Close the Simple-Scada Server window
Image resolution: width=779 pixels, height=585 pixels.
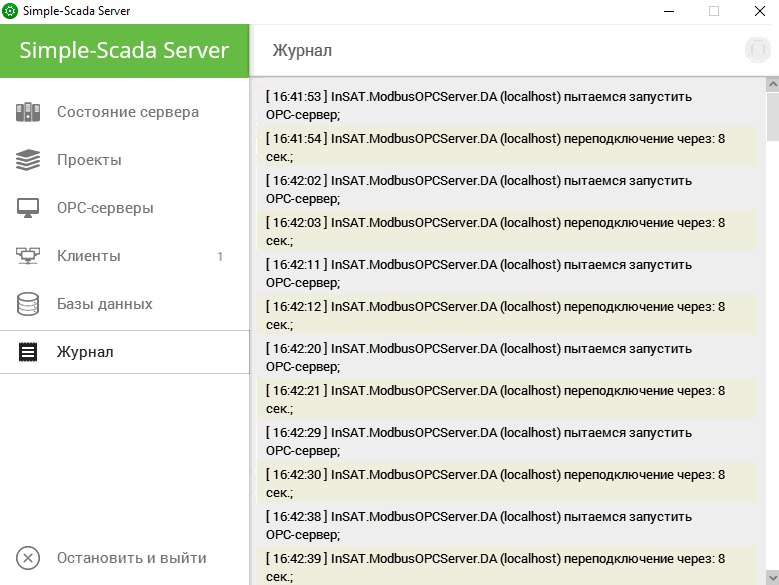(760, 11)
